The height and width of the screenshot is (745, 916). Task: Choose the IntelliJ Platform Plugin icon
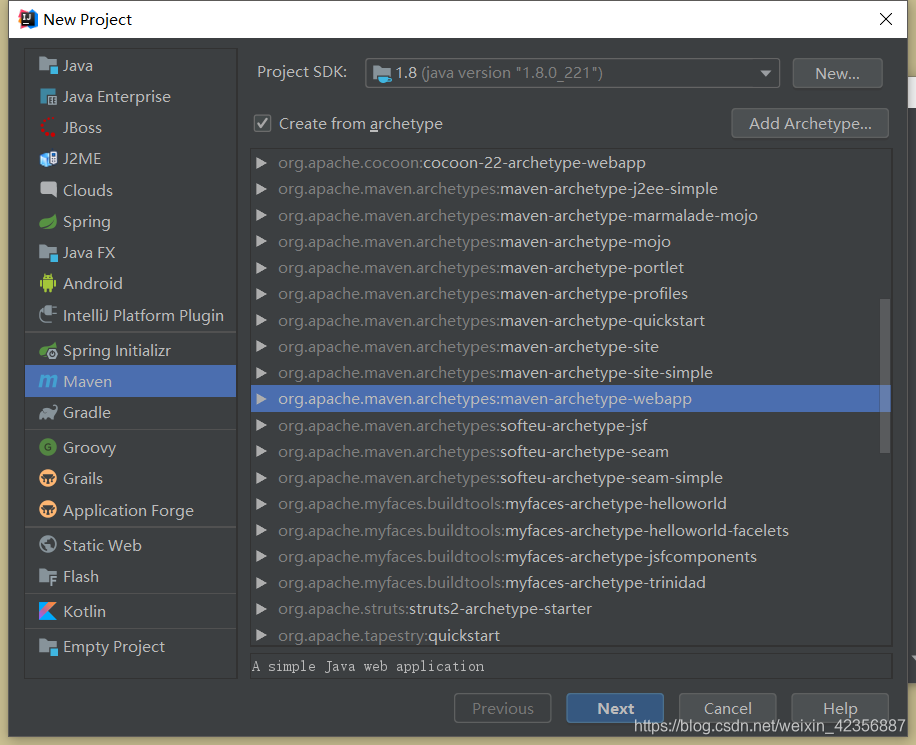[x=48, y=315]
